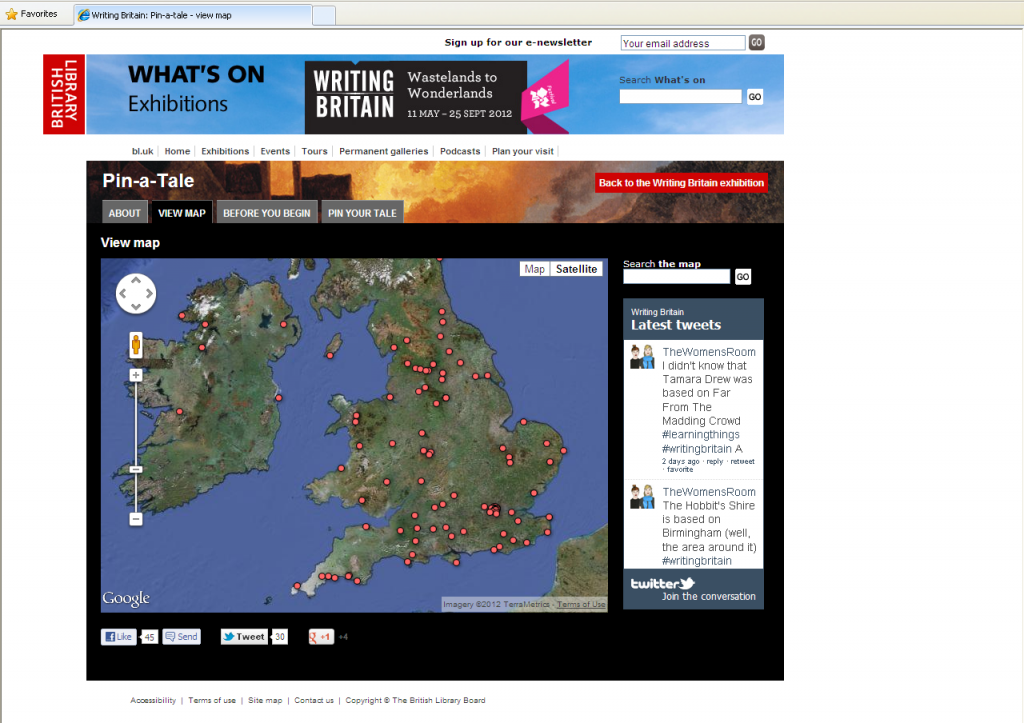The image size is (1024, 723).
Task: Click the map pan control's down arrow
Action: (x=136, y=306)
